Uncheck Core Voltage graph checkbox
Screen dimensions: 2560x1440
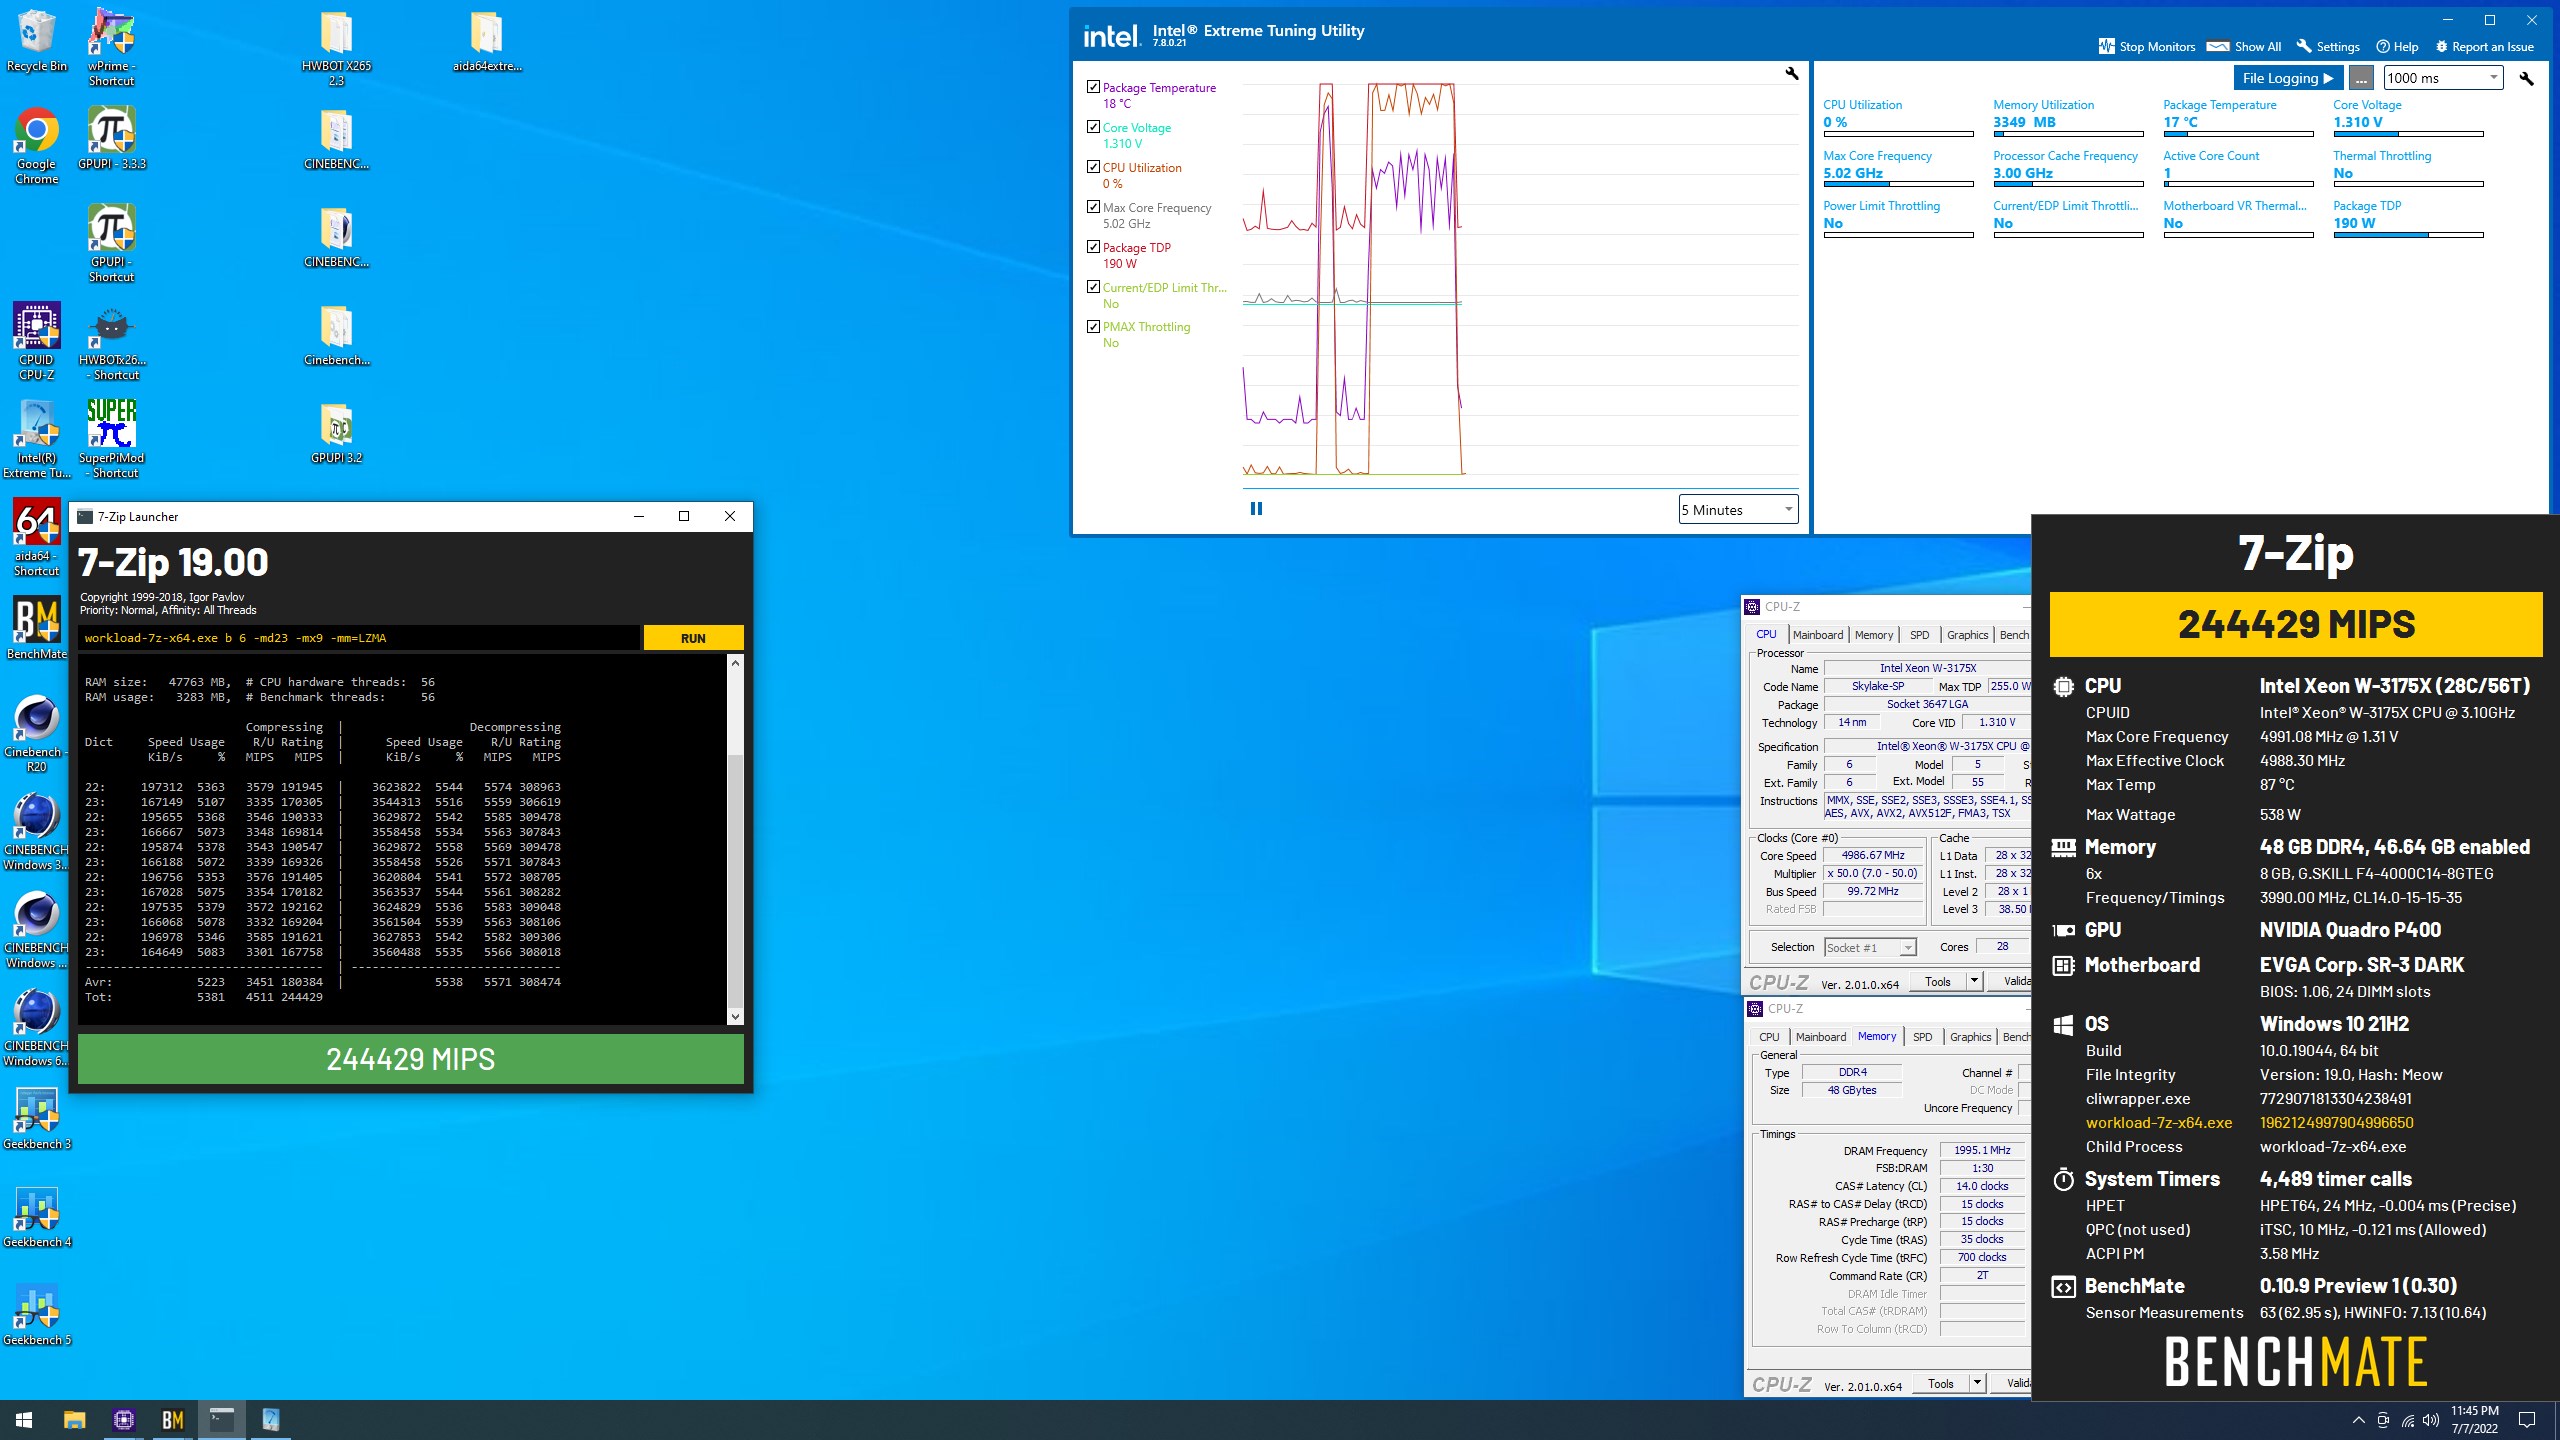(x=1093, y=127)
